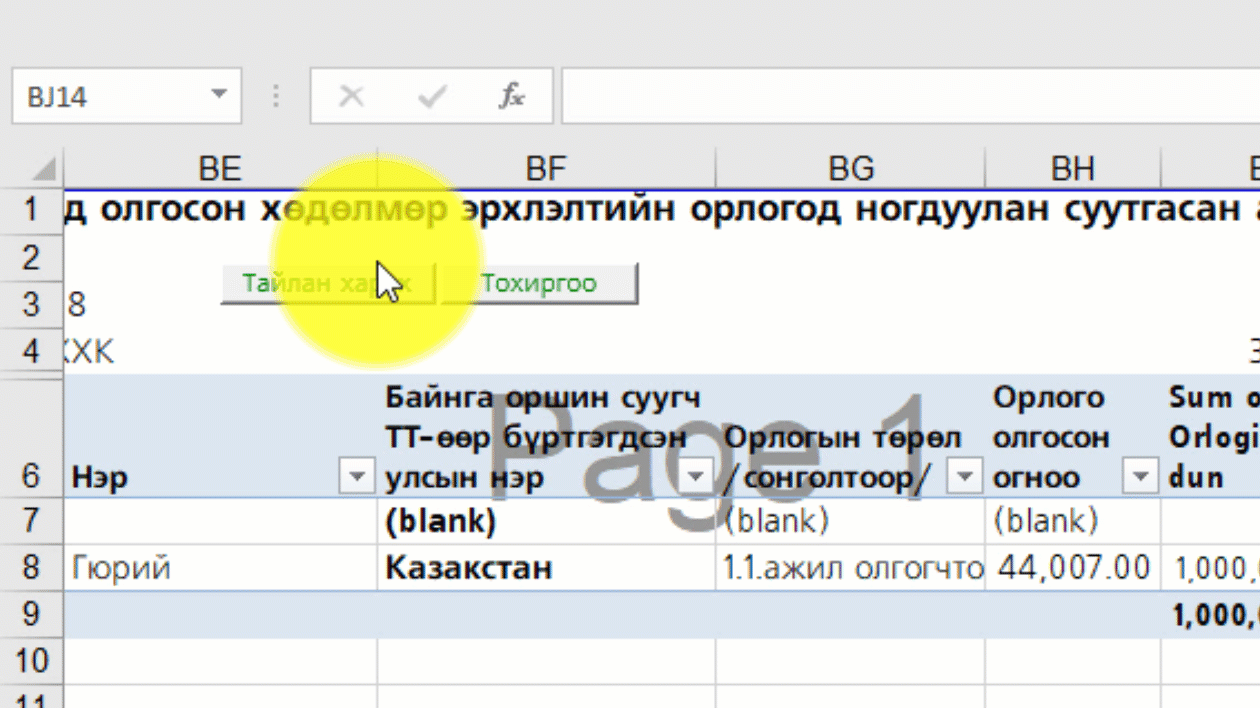Select the total cell in highlighted row 9
The width and height of the screenshot is (1260, 708).
[1210, 613]
